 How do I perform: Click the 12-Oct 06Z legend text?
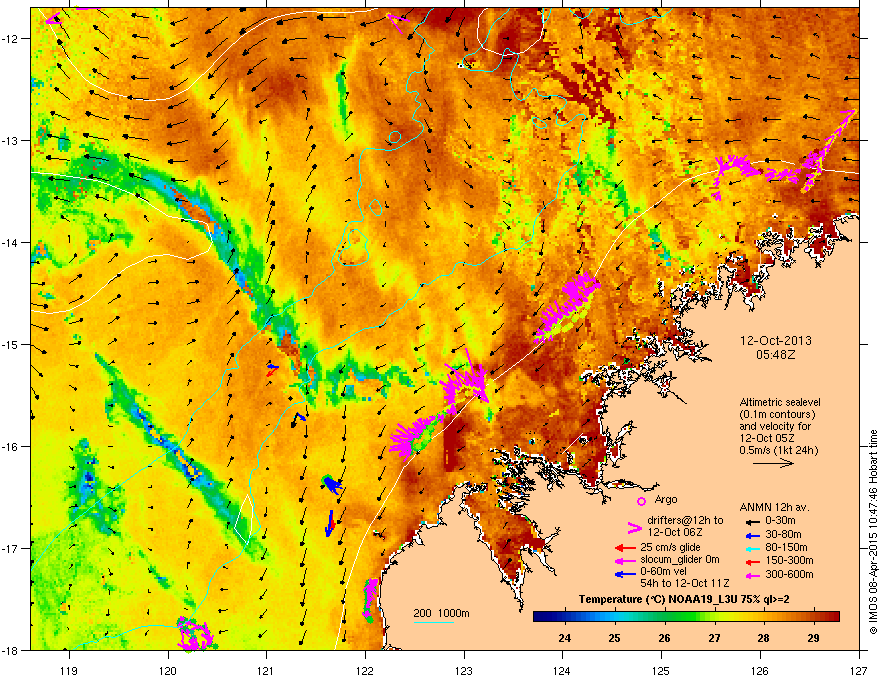tap(675, 532)
